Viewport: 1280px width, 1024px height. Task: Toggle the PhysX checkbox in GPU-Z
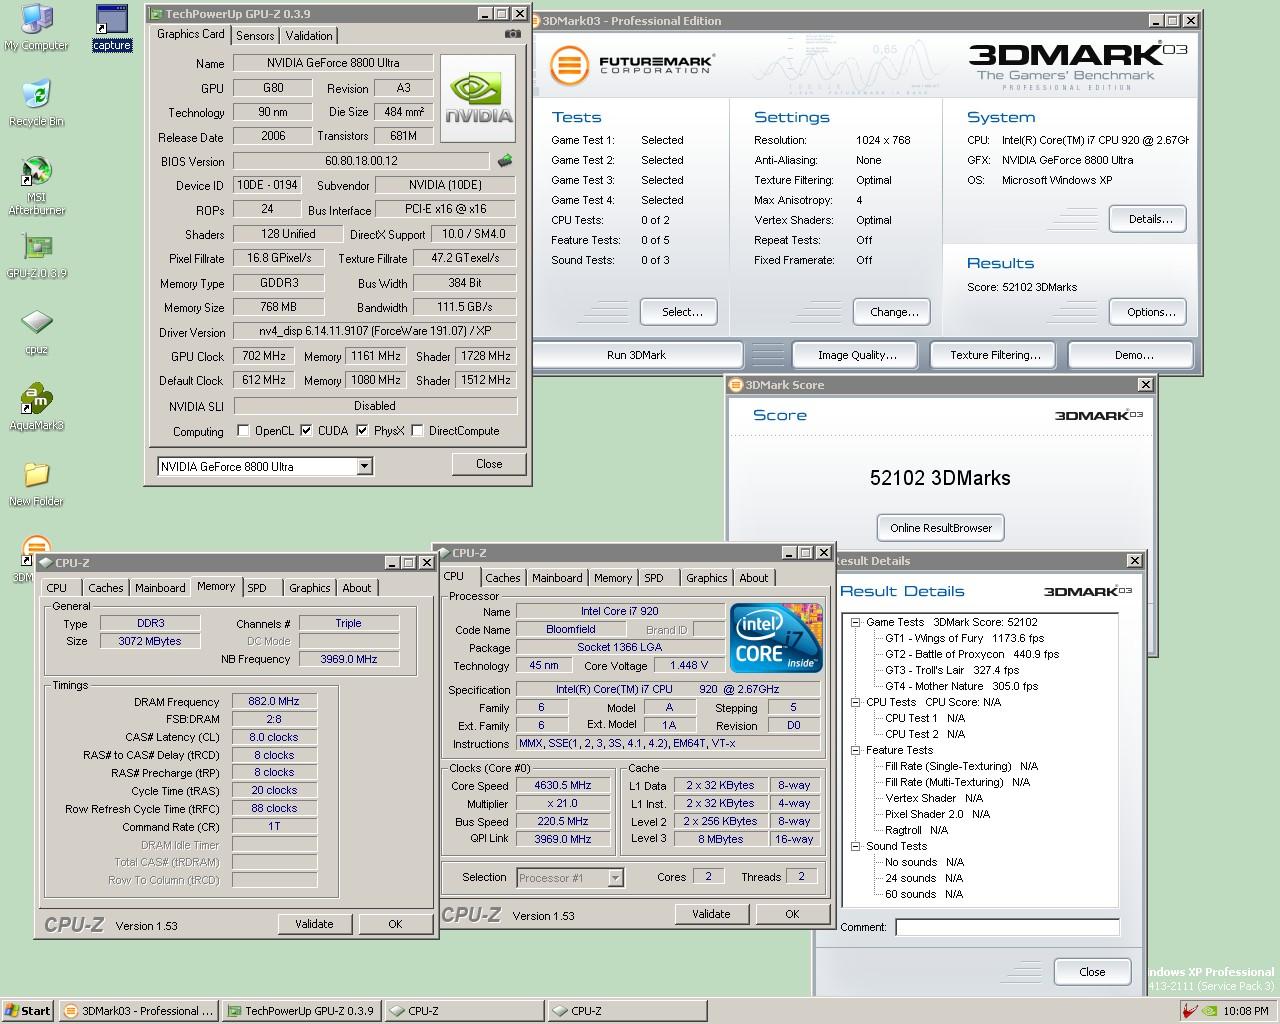coord(362,431)
